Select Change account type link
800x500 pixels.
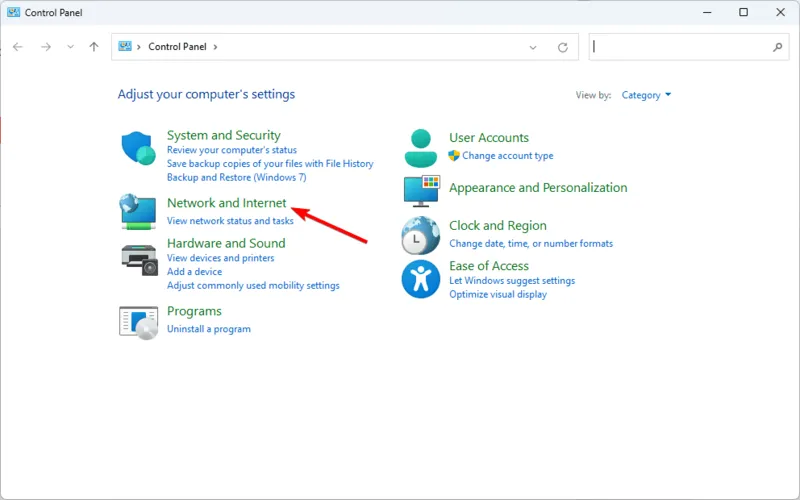(507, 156)
